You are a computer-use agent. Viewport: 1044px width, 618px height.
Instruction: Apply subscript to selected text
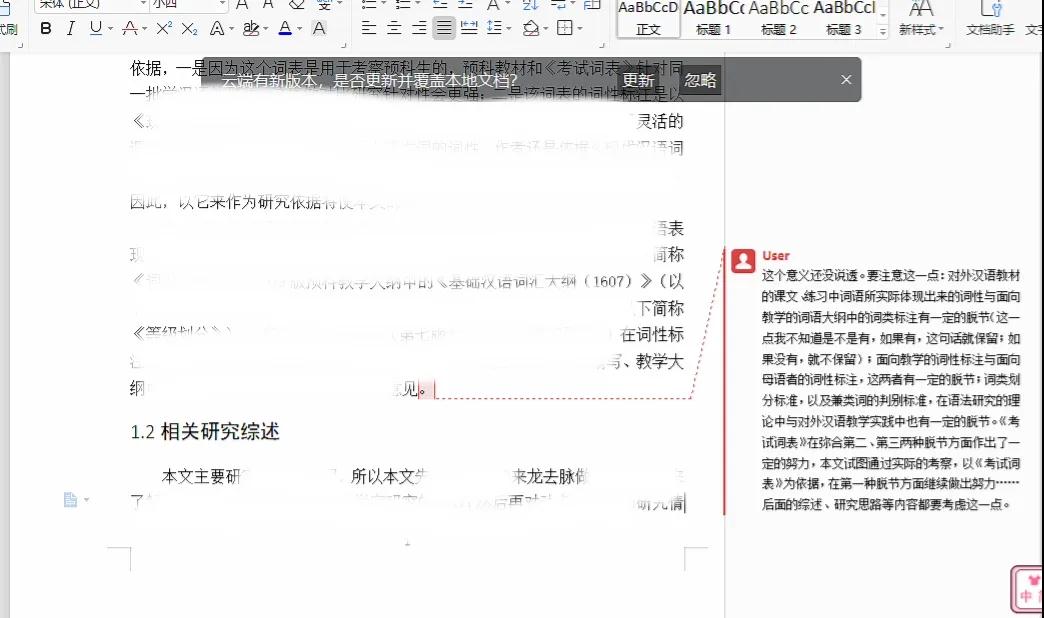(189, 28)
